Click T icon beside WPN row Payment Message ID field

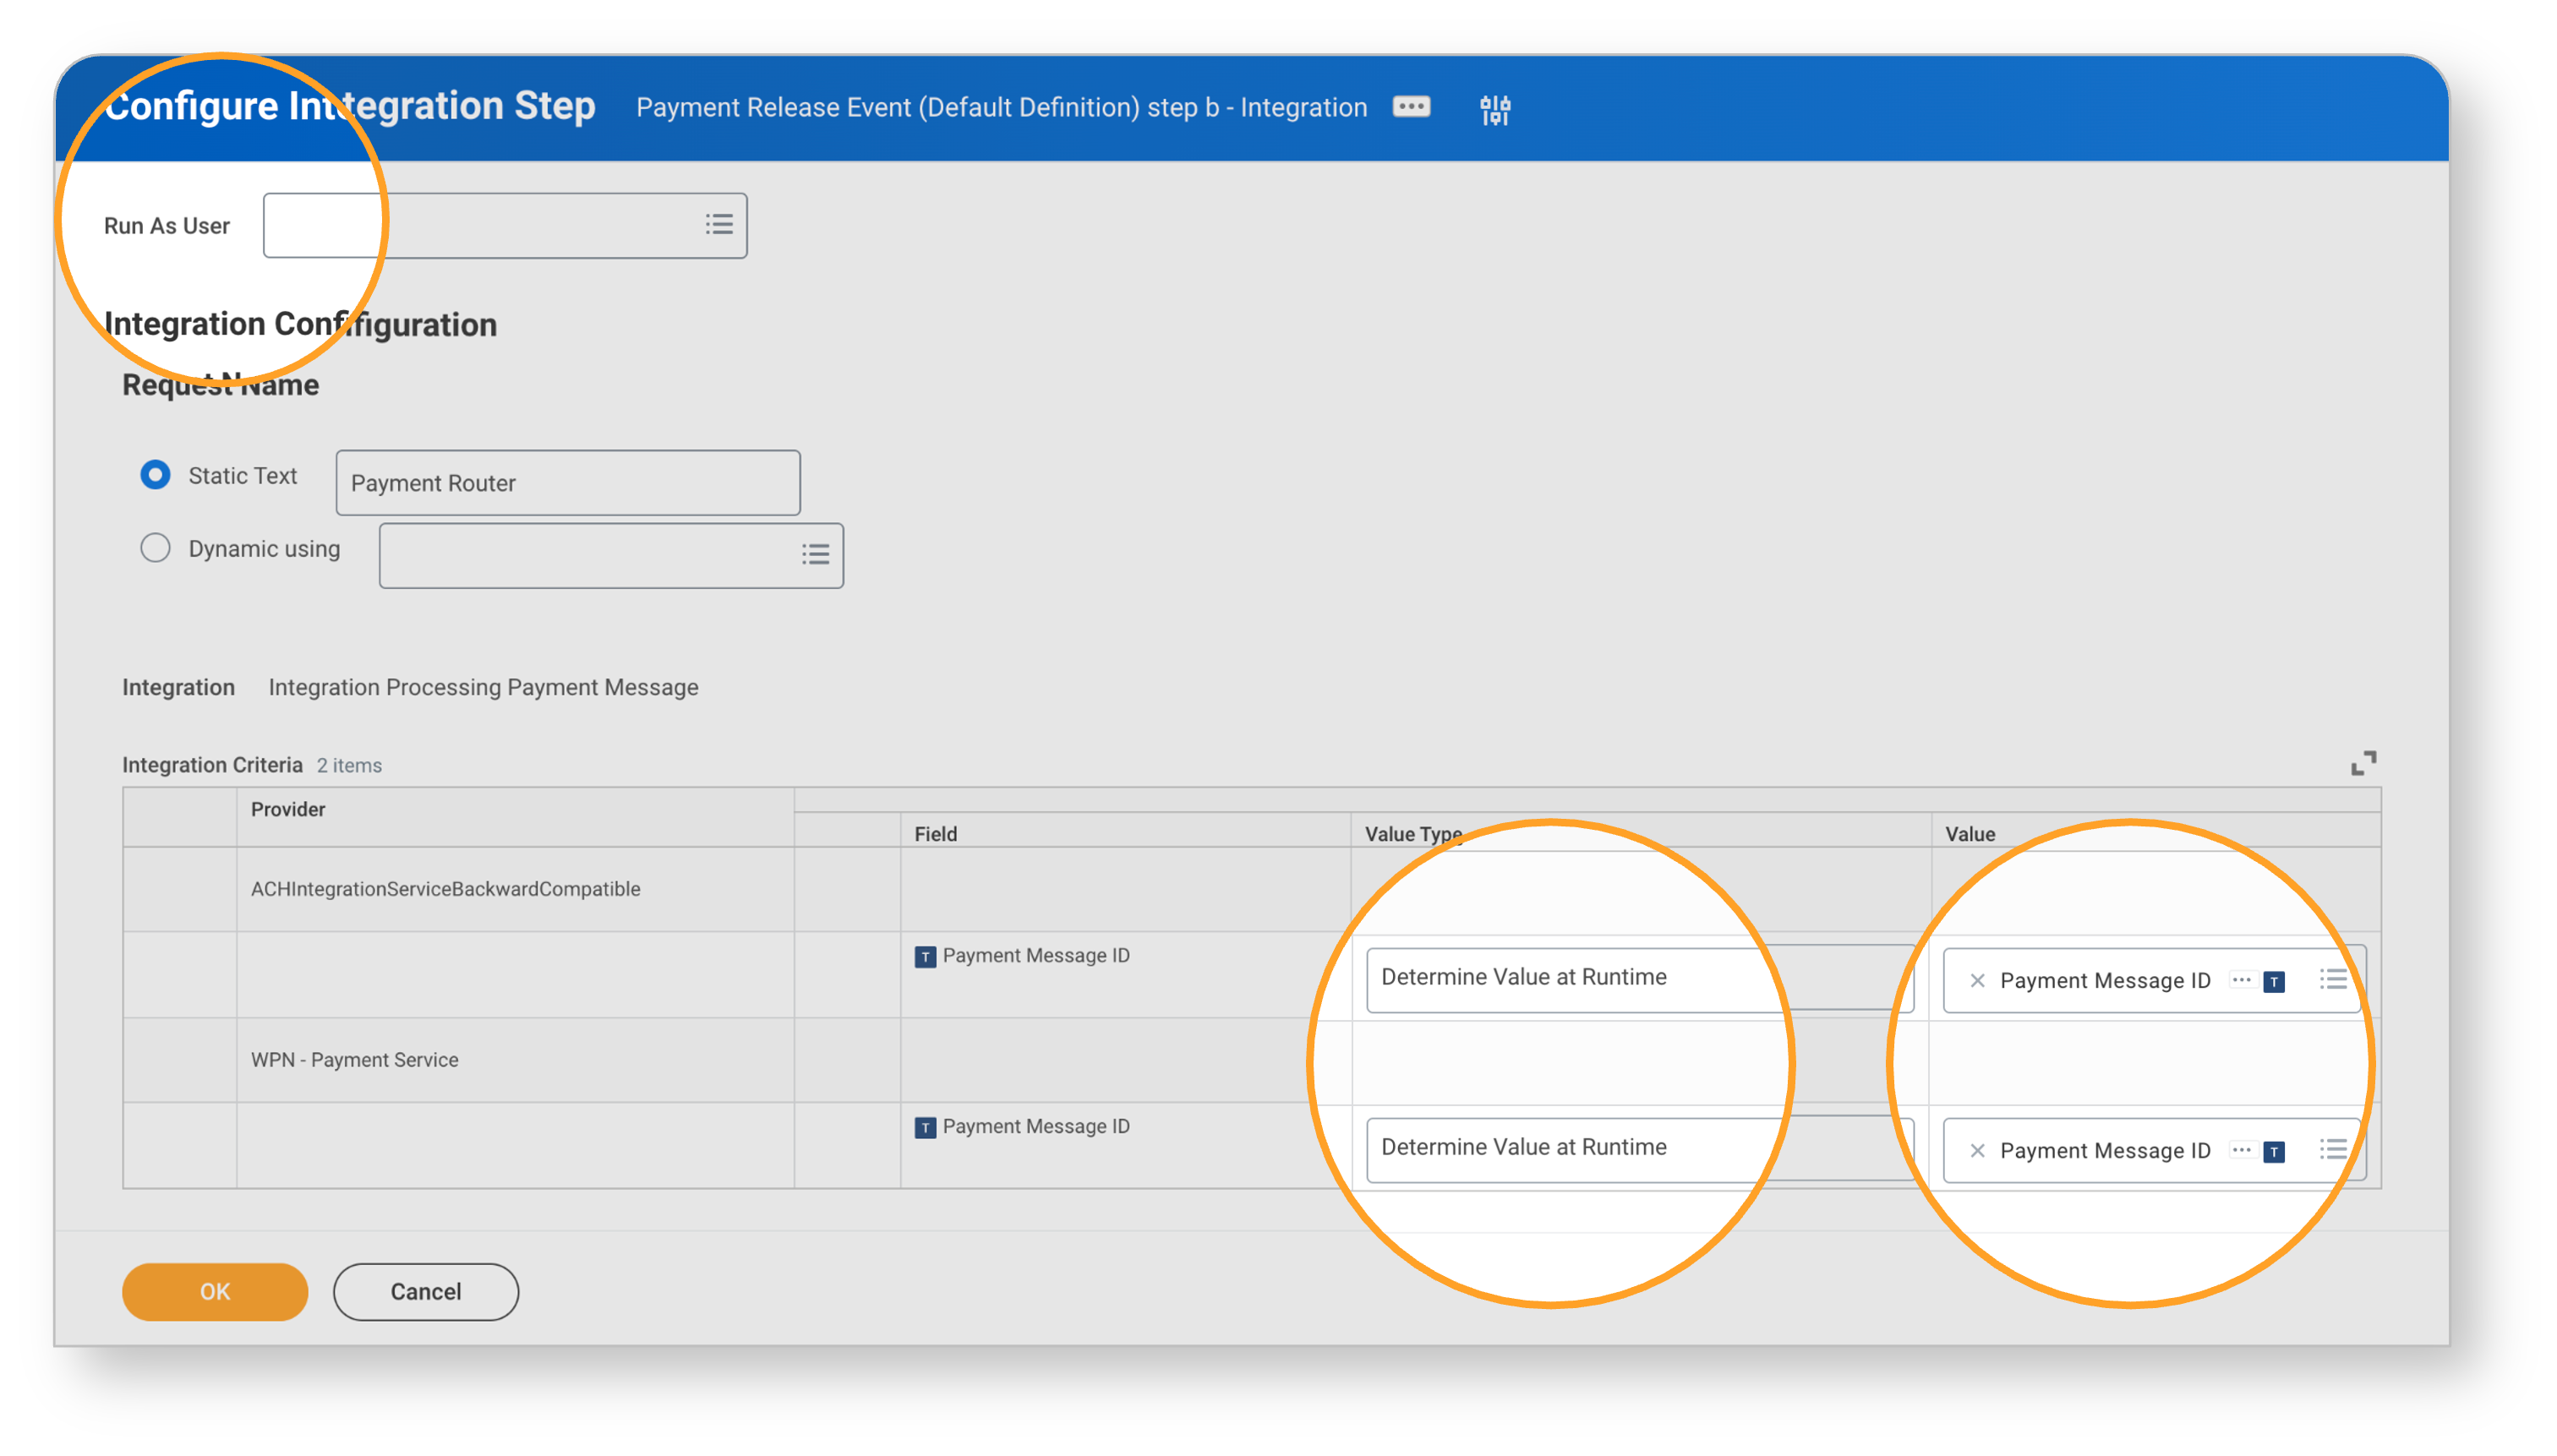pyautogui.click(x=925, y=1127)
